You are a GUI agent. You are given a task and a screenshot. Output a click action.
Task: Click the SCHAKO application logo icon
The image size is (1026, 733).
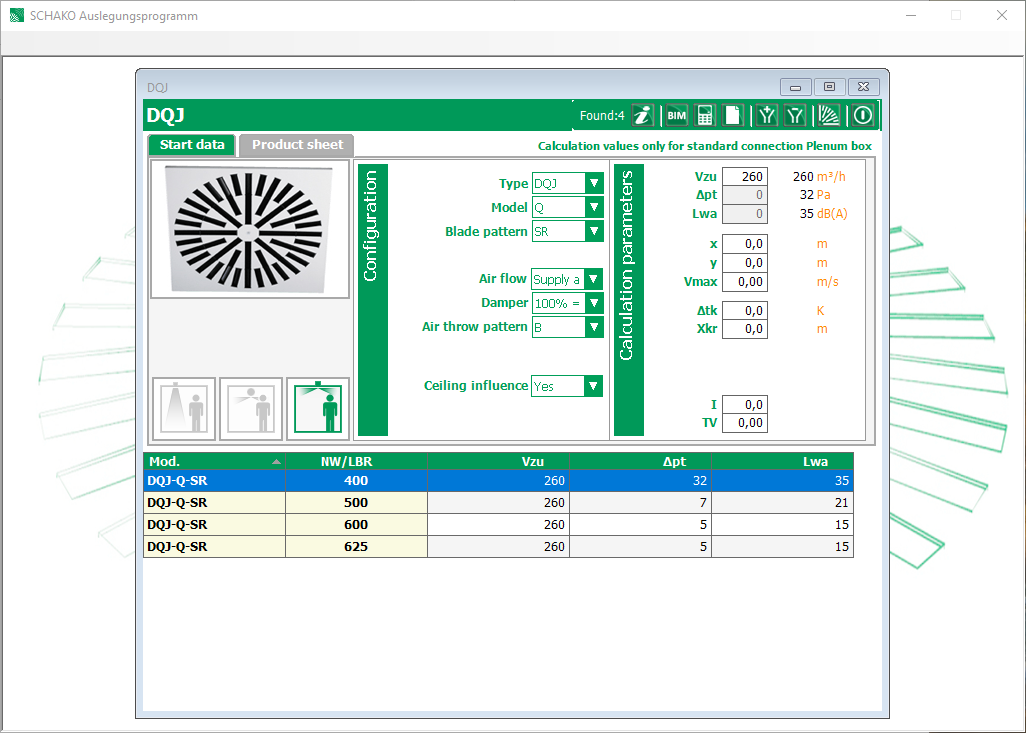coord(16,15)
